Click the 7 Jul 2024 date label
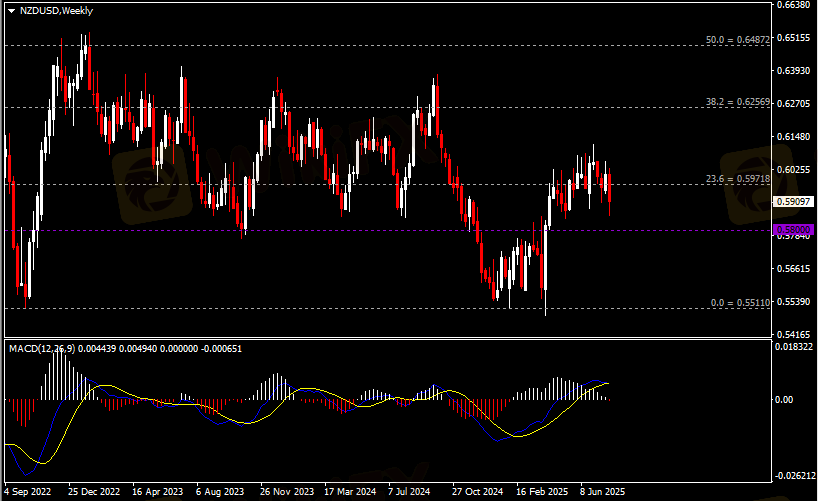 [x=412, y=492]
